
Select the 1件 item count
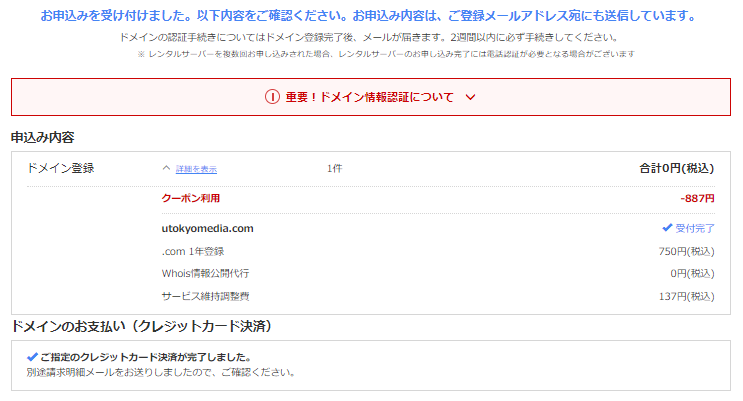pyautogui.click(x=335, y=168)
